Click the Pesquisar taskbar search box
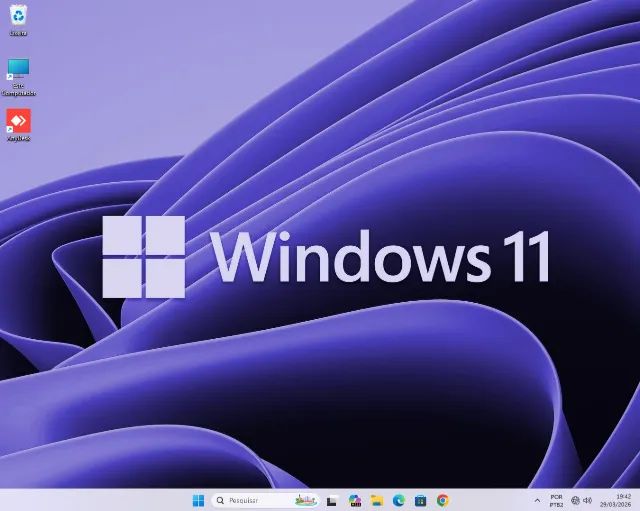 (266, 500)
